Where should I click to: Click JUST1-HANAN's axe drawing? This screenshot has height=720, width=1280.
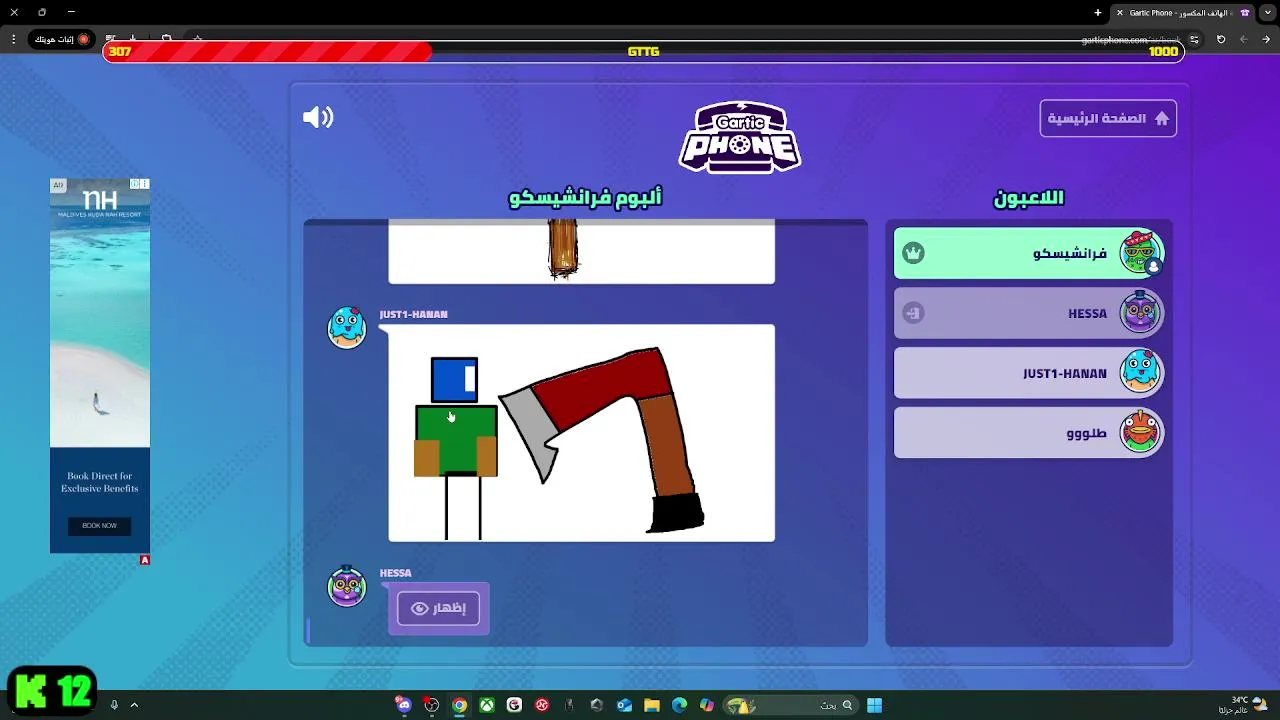[581, 432]
